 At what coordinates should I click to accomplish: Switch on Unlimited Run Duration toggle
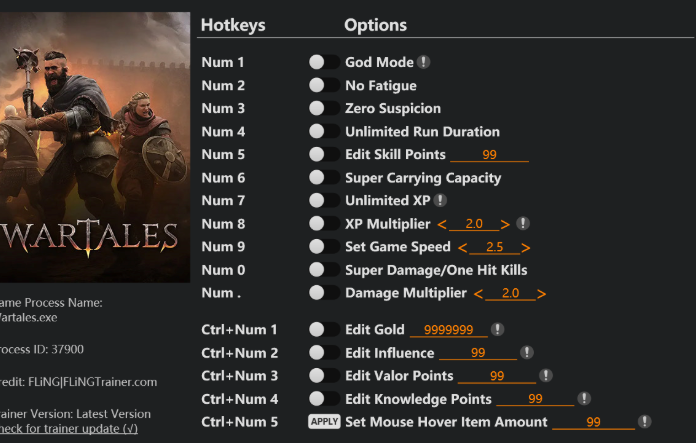[x=324, y=131]
